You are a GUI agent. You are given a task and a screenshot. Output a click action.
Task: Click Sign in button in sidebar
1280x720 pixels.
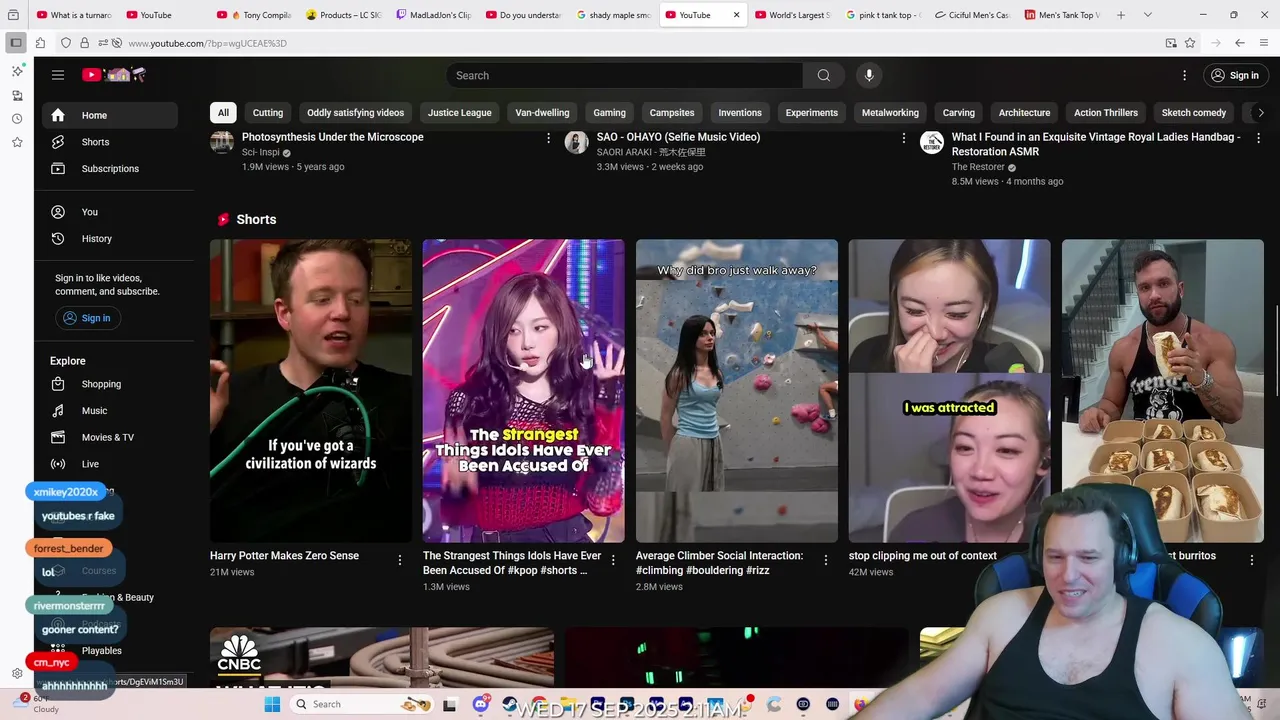tap(86, 318)
